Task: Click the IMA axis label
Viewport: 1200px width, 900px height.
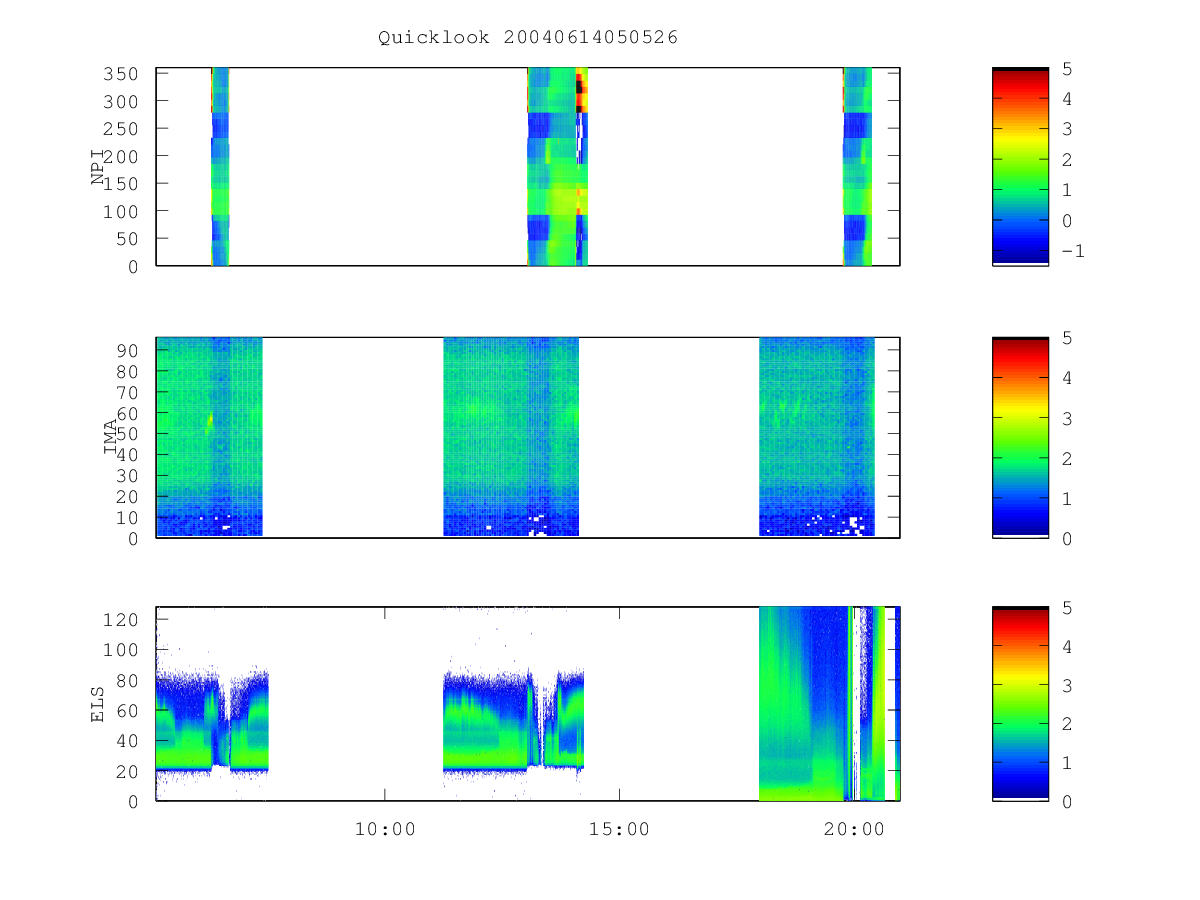Action: coord(112,437)
